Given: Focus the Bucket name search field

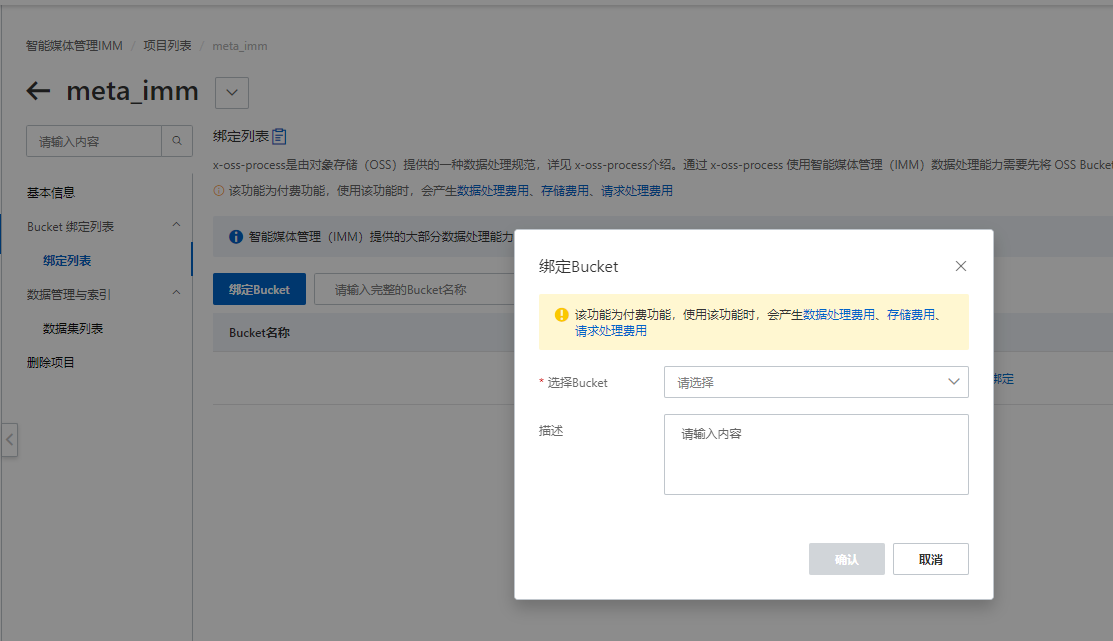Looking at the screenshot, I should (x=415, y=289).
